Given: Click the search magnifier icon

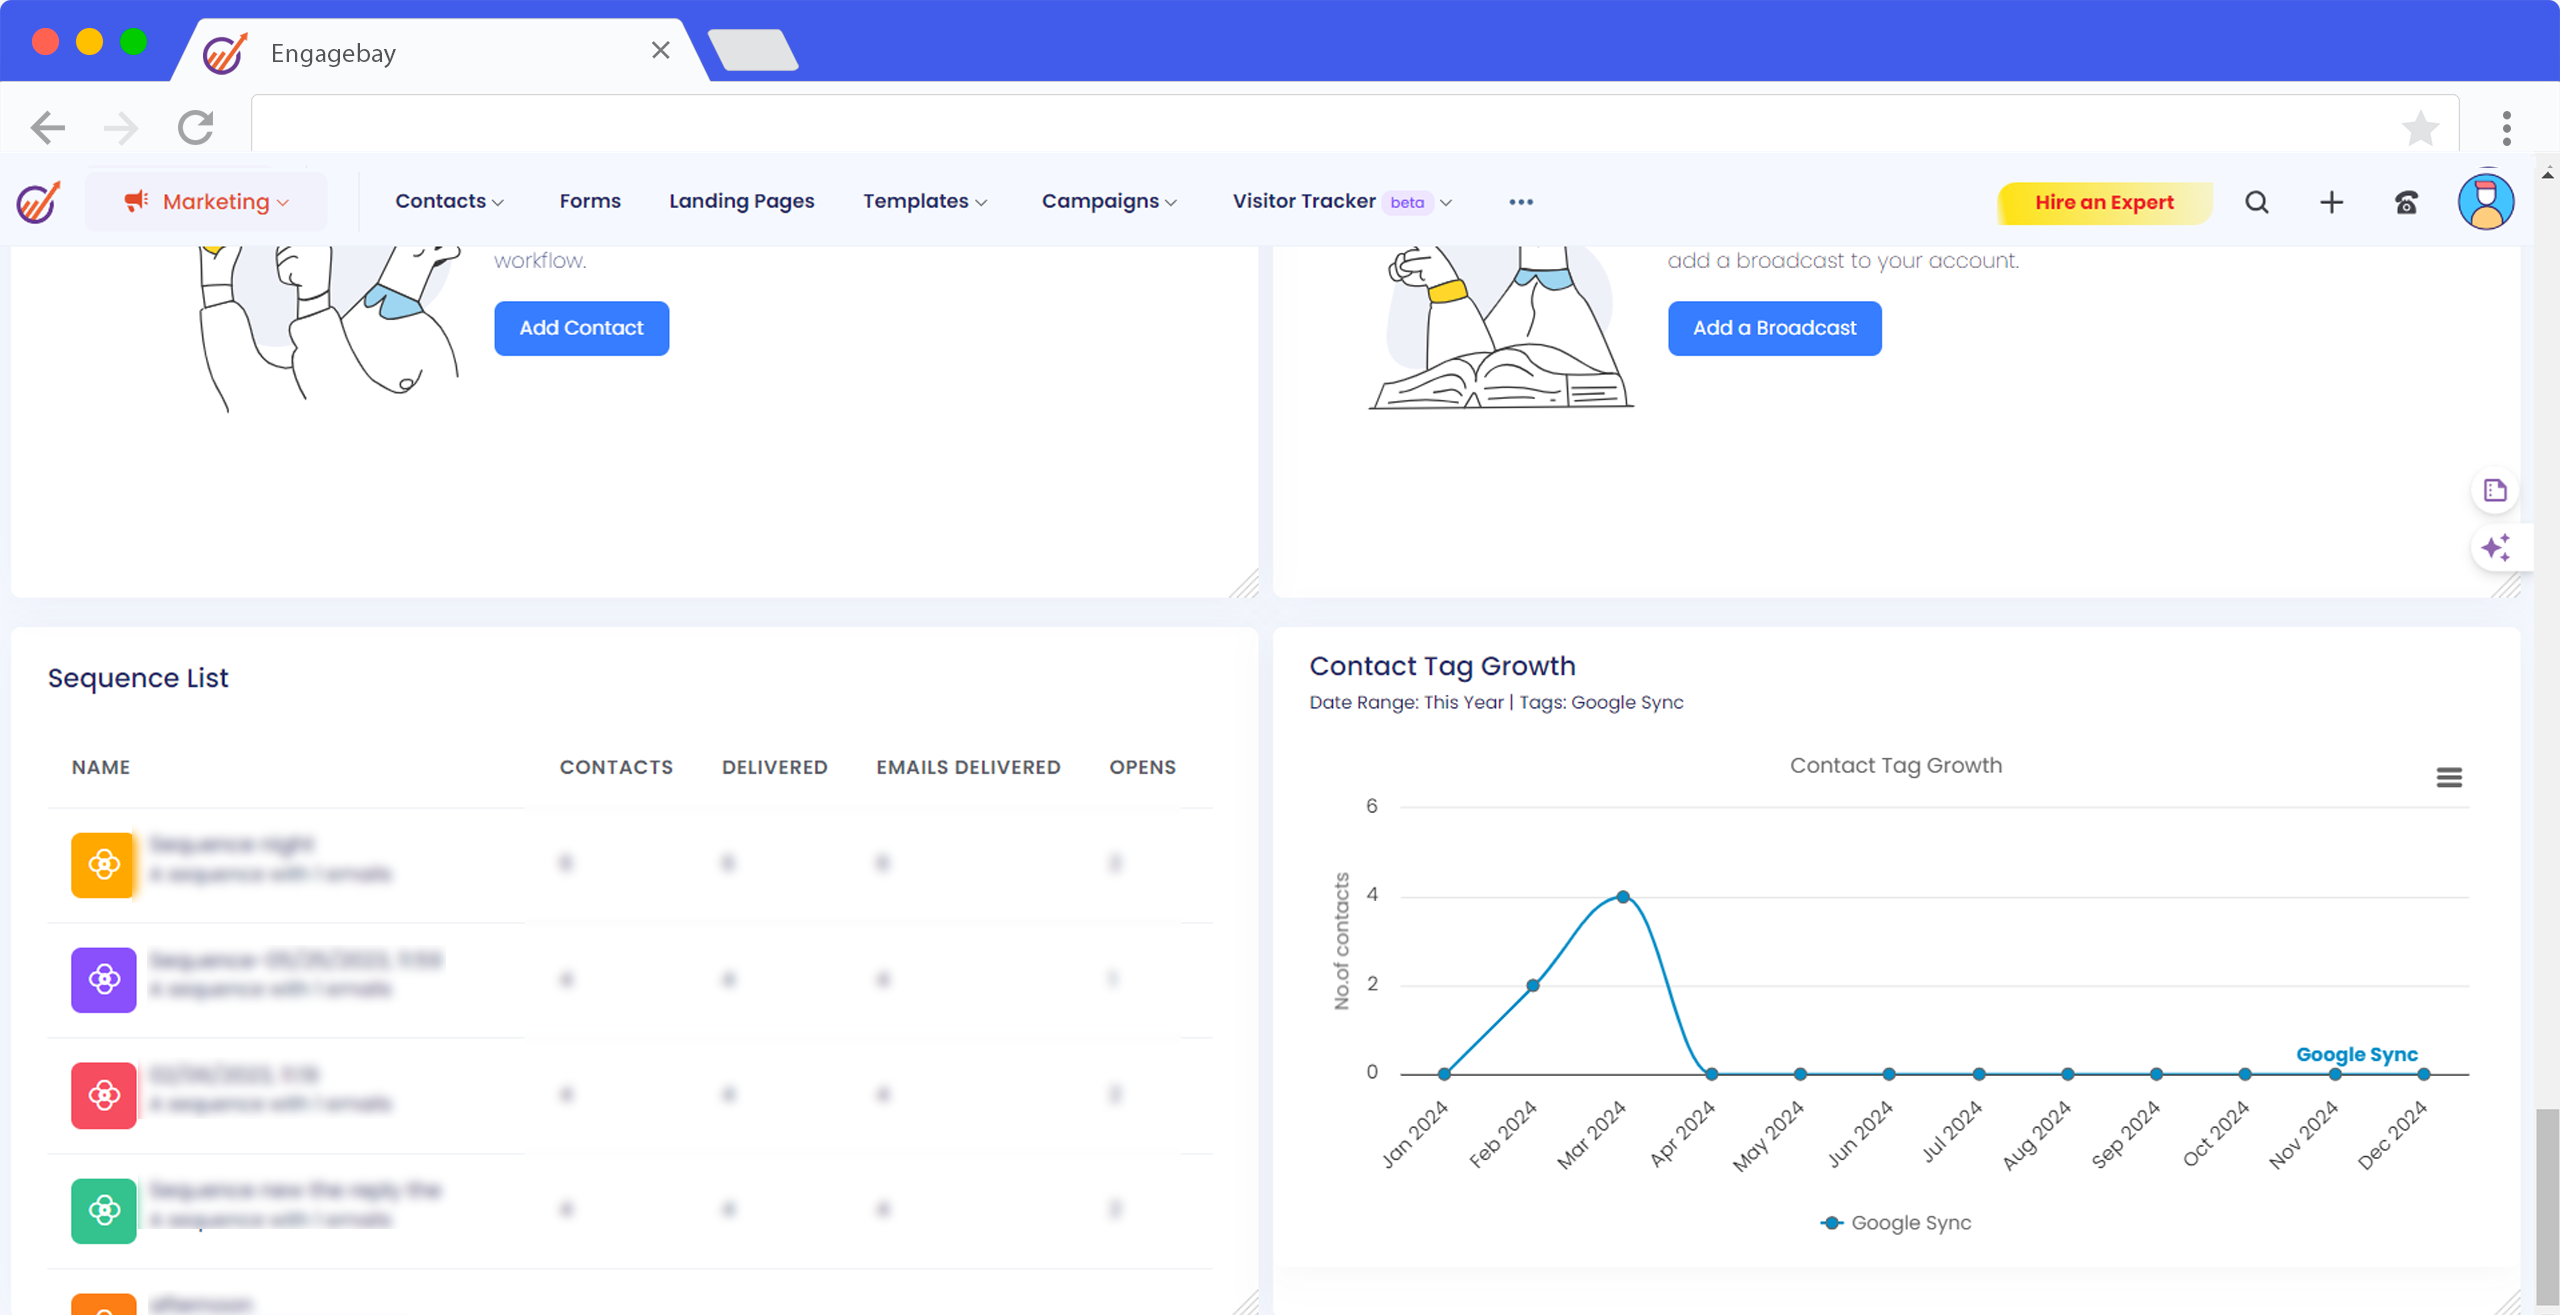Looking at the screenshot, I should click(2256, 202).
